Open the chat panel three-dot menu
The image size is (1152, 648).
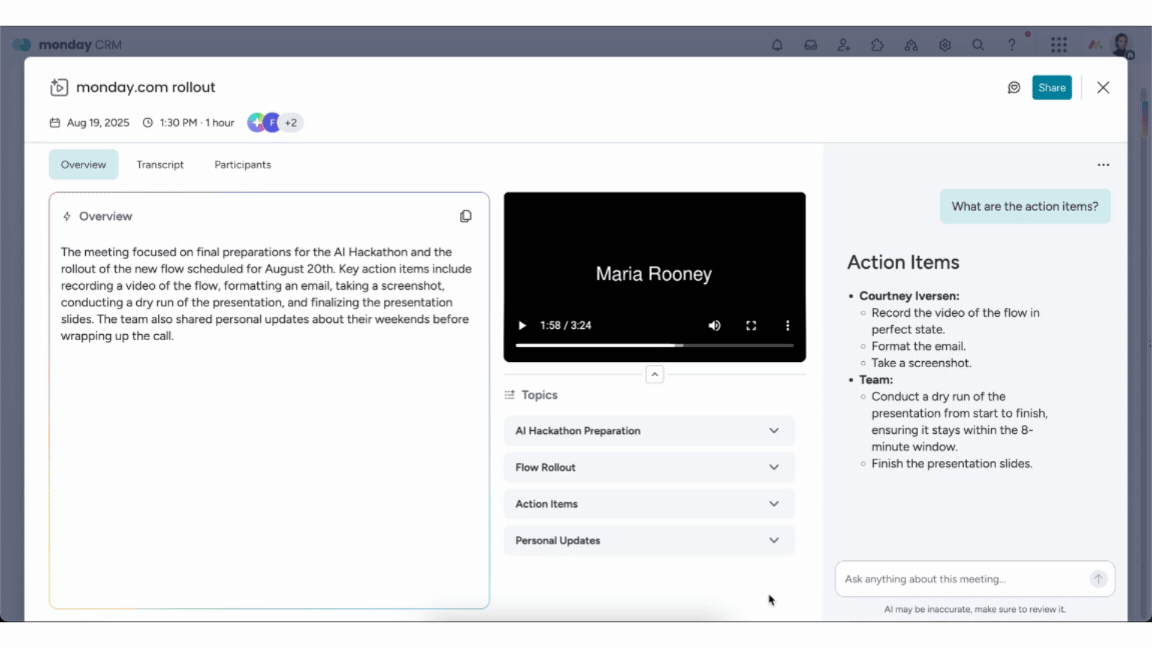(x=1103, y=165)
